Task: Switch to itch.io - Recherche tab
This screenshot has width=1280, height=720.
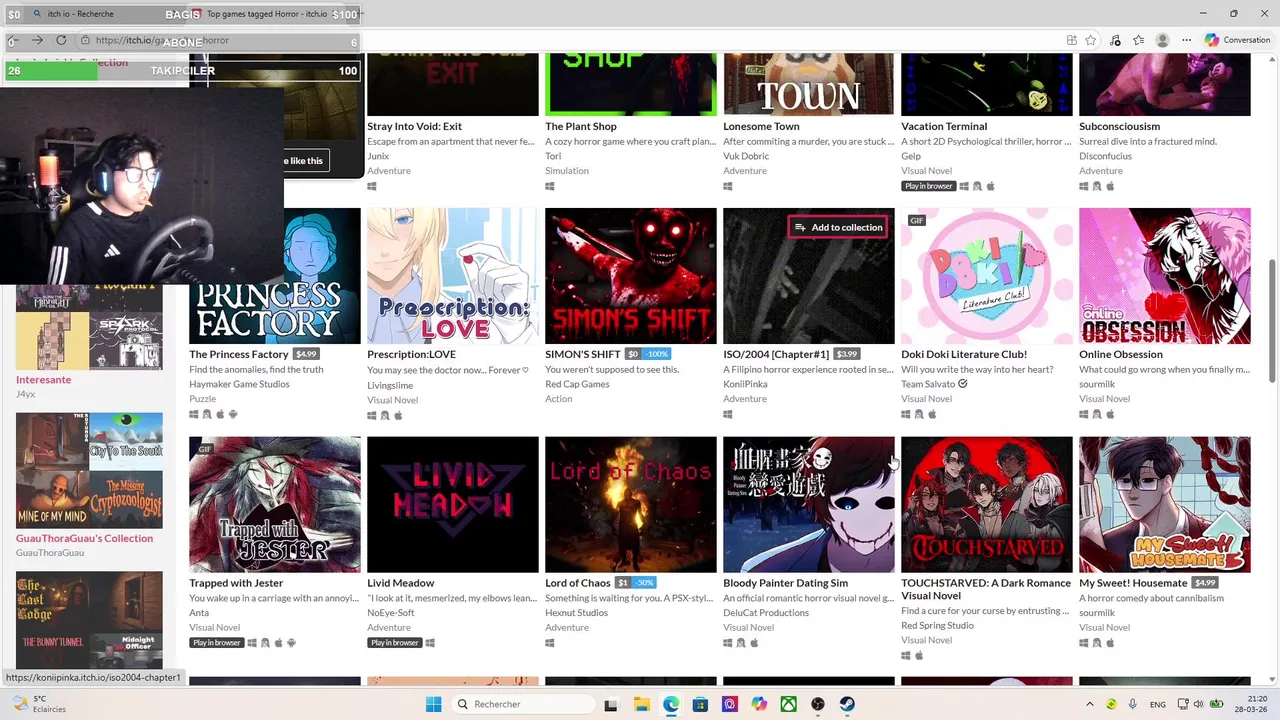Action: [x=80, y=14]
